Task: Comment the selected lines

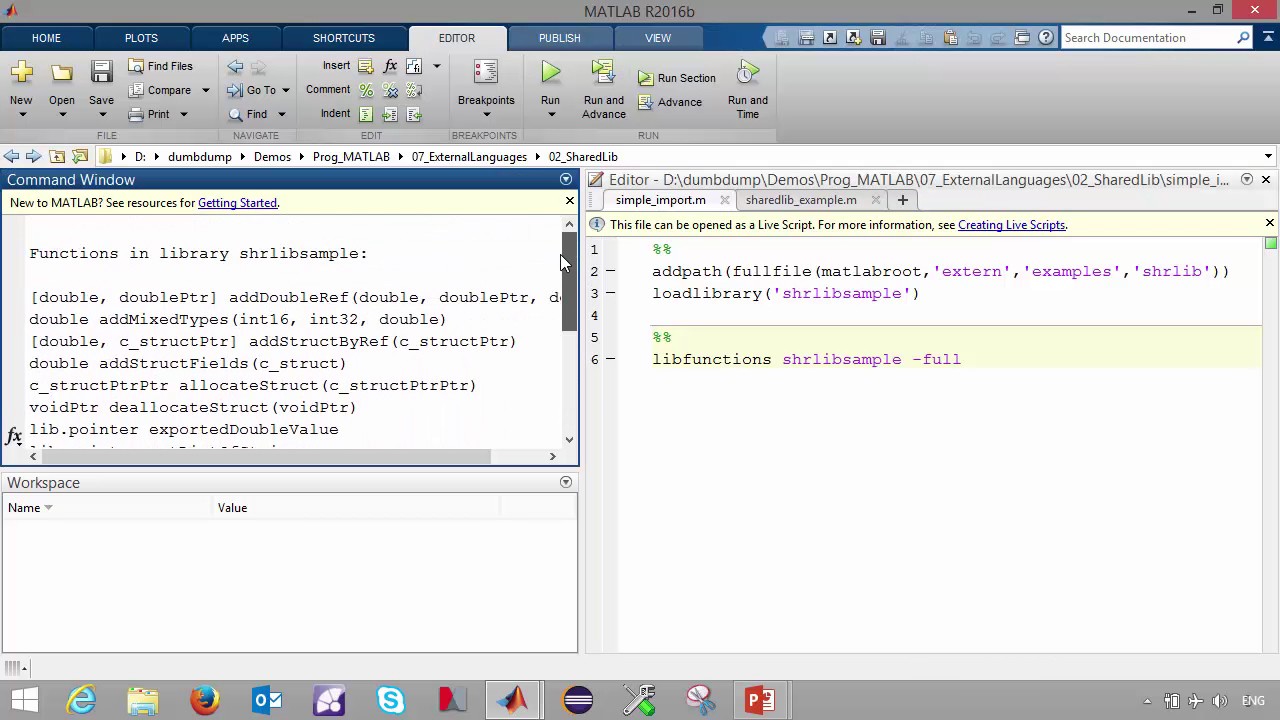Action: [366, 90]
